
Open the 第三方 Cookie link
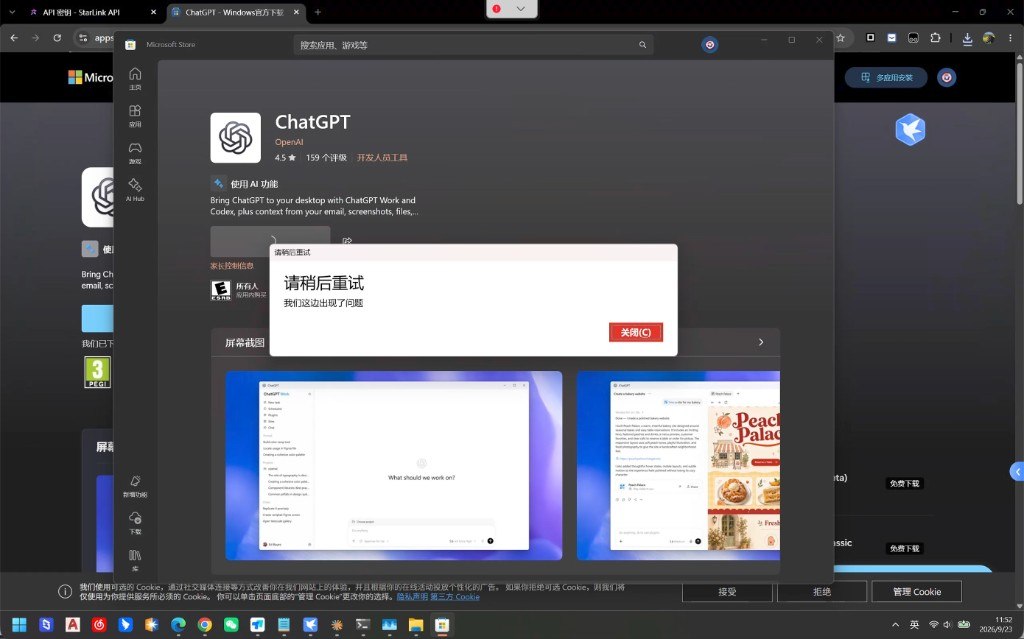point(455,597)
